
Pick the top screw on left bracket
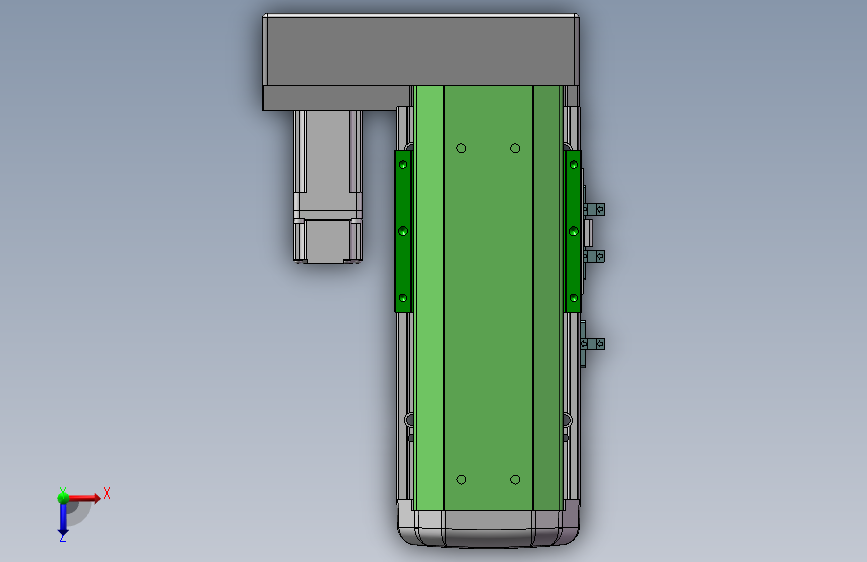point(403,164)
